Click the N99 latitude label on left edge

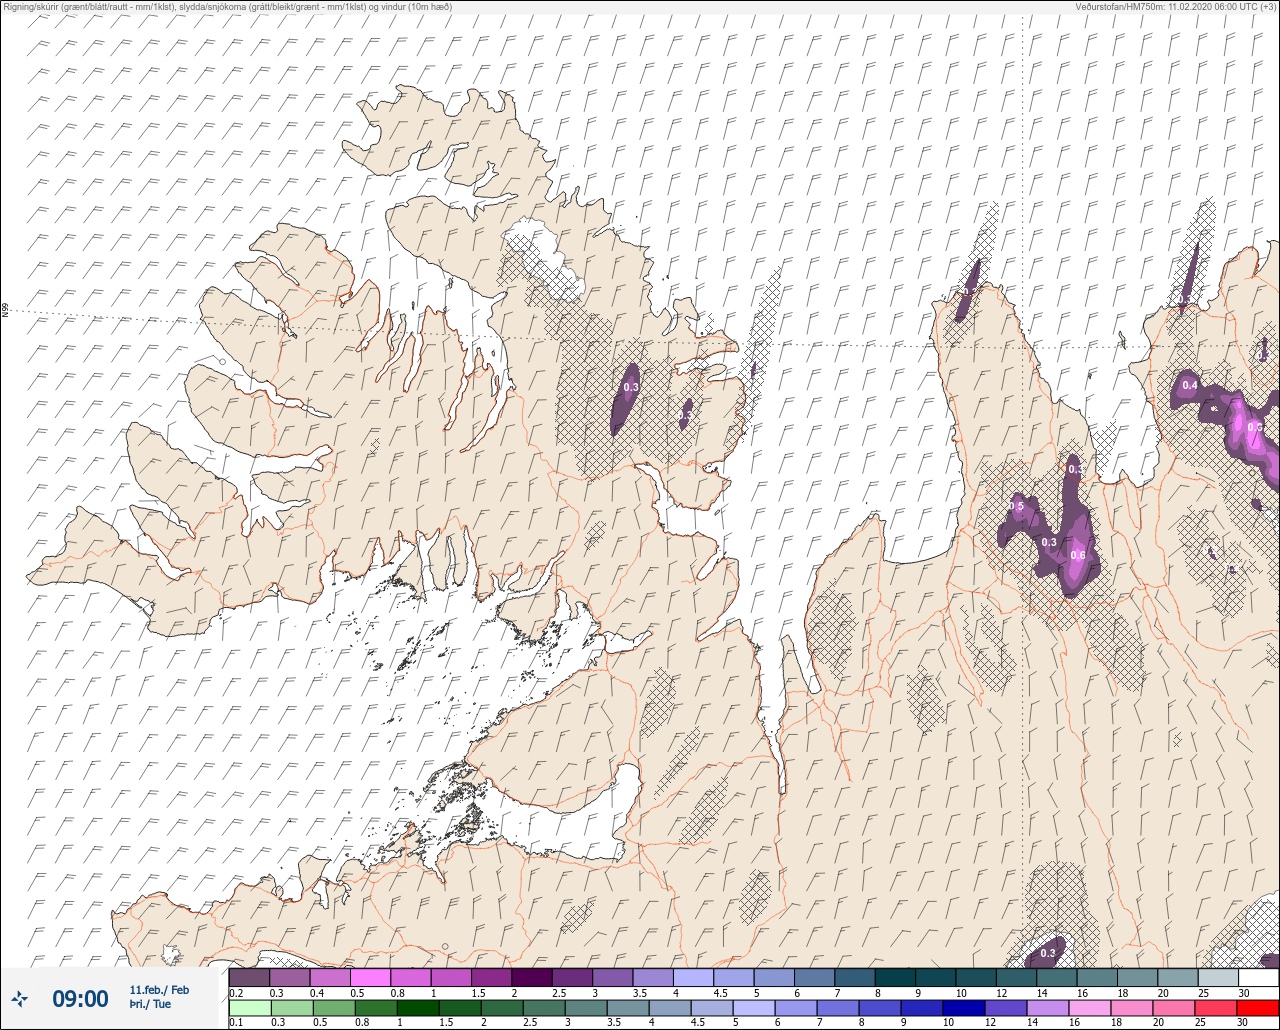[5, 311]
